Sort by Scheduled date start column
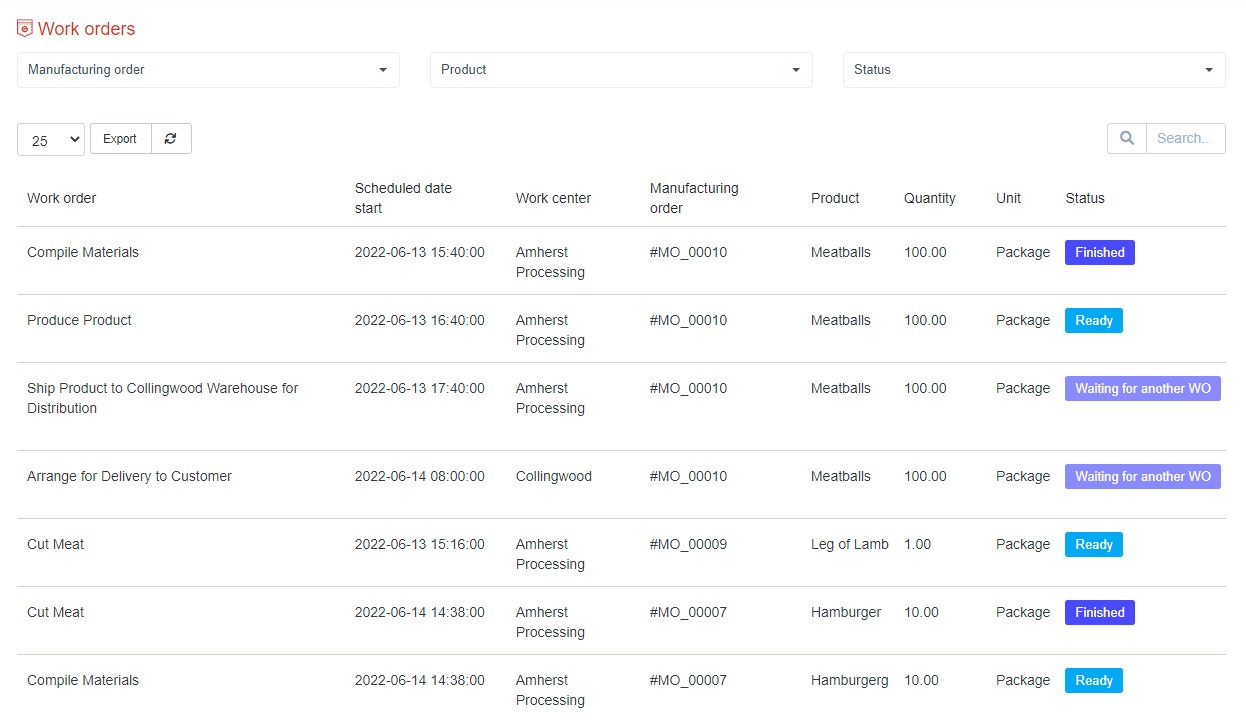This screenshot has height=722, width=1246. [x=403, y=198]
